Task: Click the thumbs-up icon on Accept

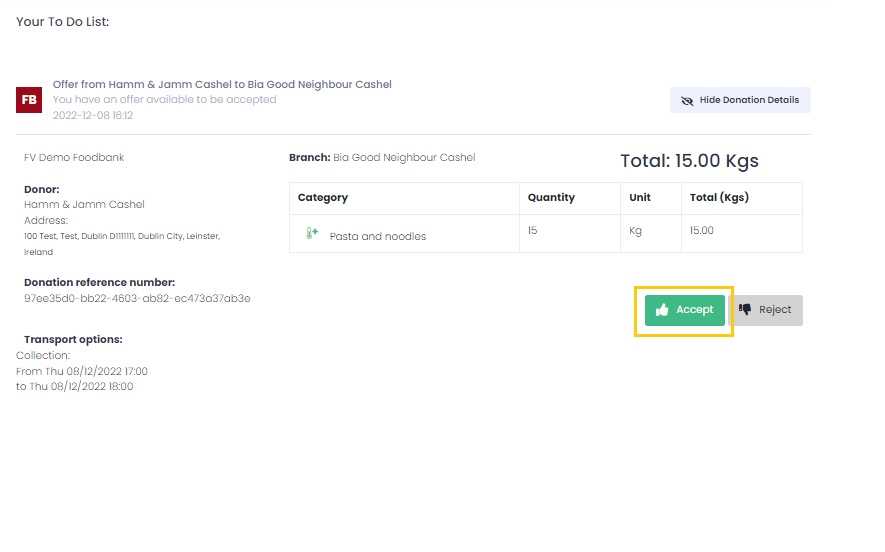Action: (662, 310)
